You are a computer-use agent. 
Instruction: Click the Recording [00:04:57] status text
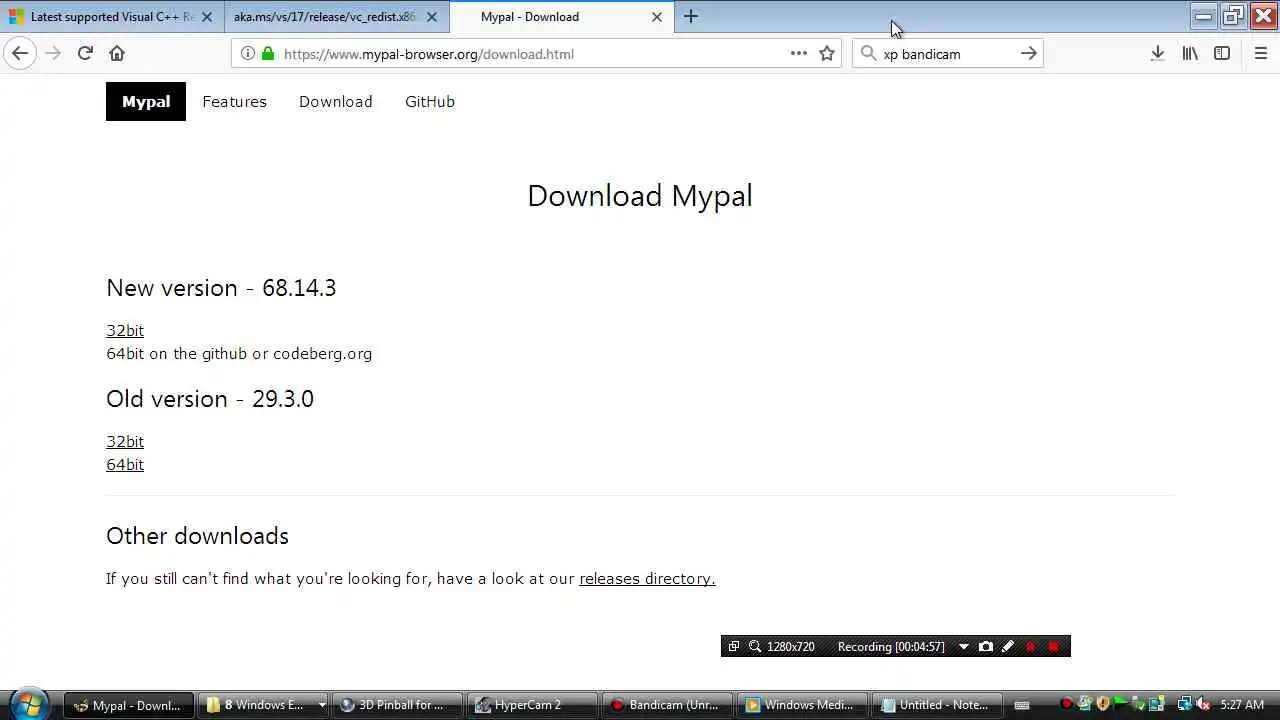coord(891,647)
